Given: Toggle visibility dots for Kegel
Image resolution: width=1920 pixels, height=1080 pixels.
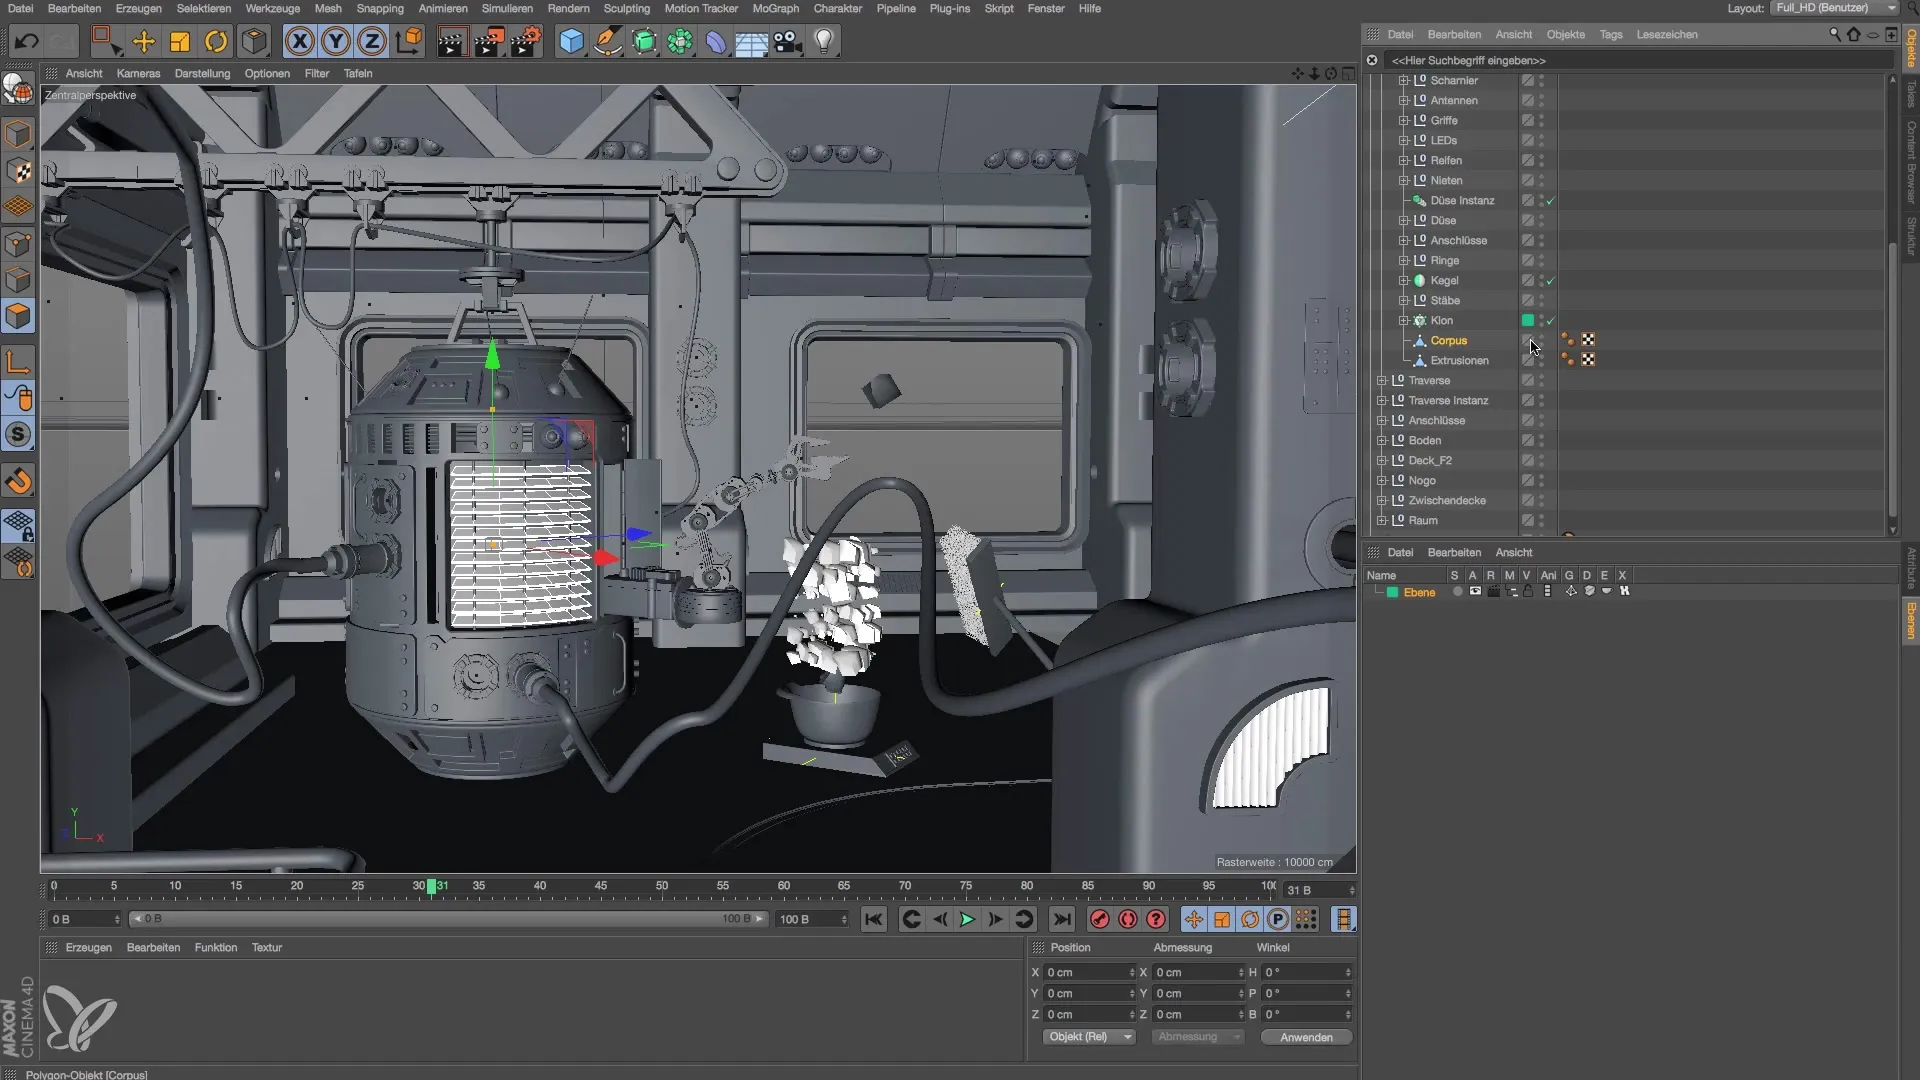Looking at the screenshot, I should point(1541,280).
